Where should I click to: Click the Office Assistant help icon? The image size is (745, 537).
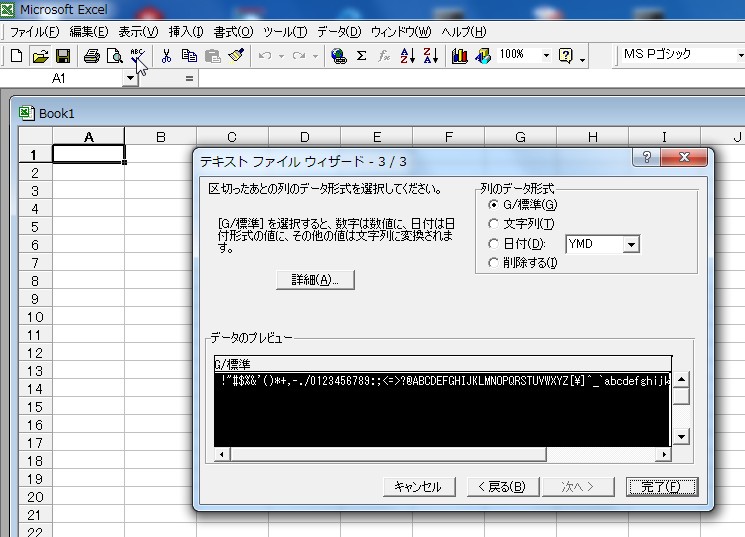565,56
